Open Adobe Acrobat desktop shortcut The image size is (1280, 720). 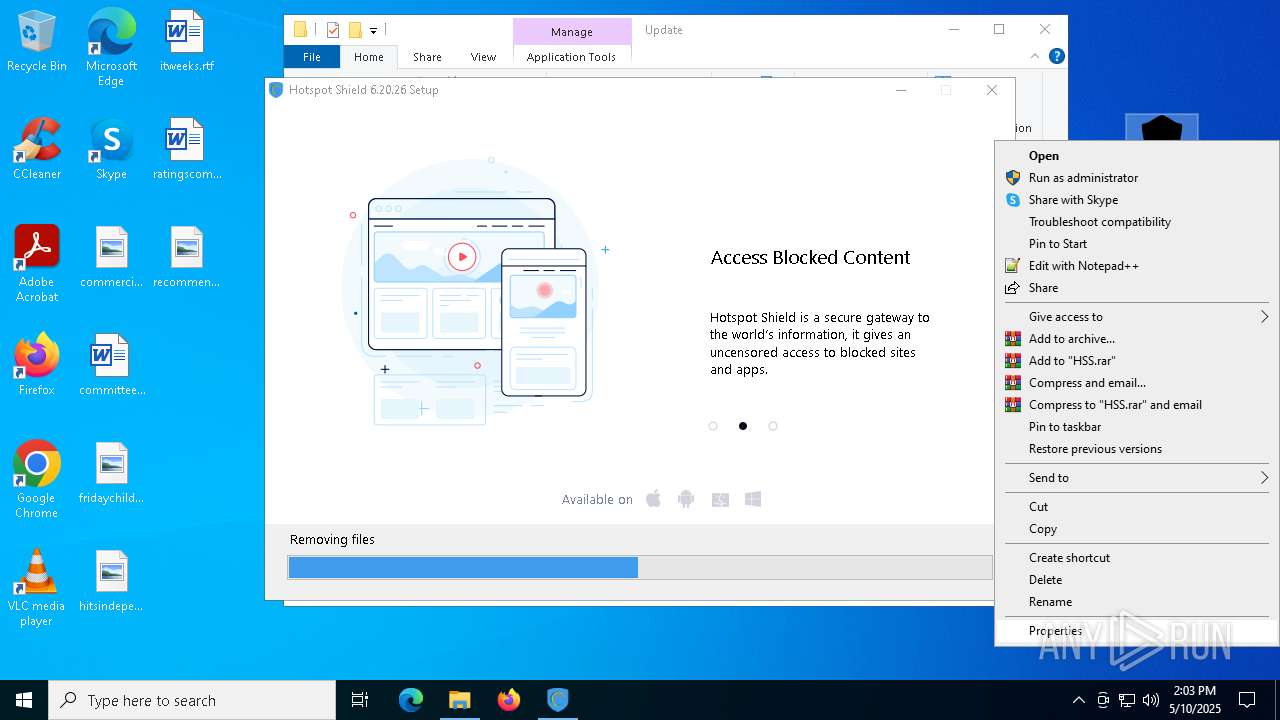pos(37,264)
